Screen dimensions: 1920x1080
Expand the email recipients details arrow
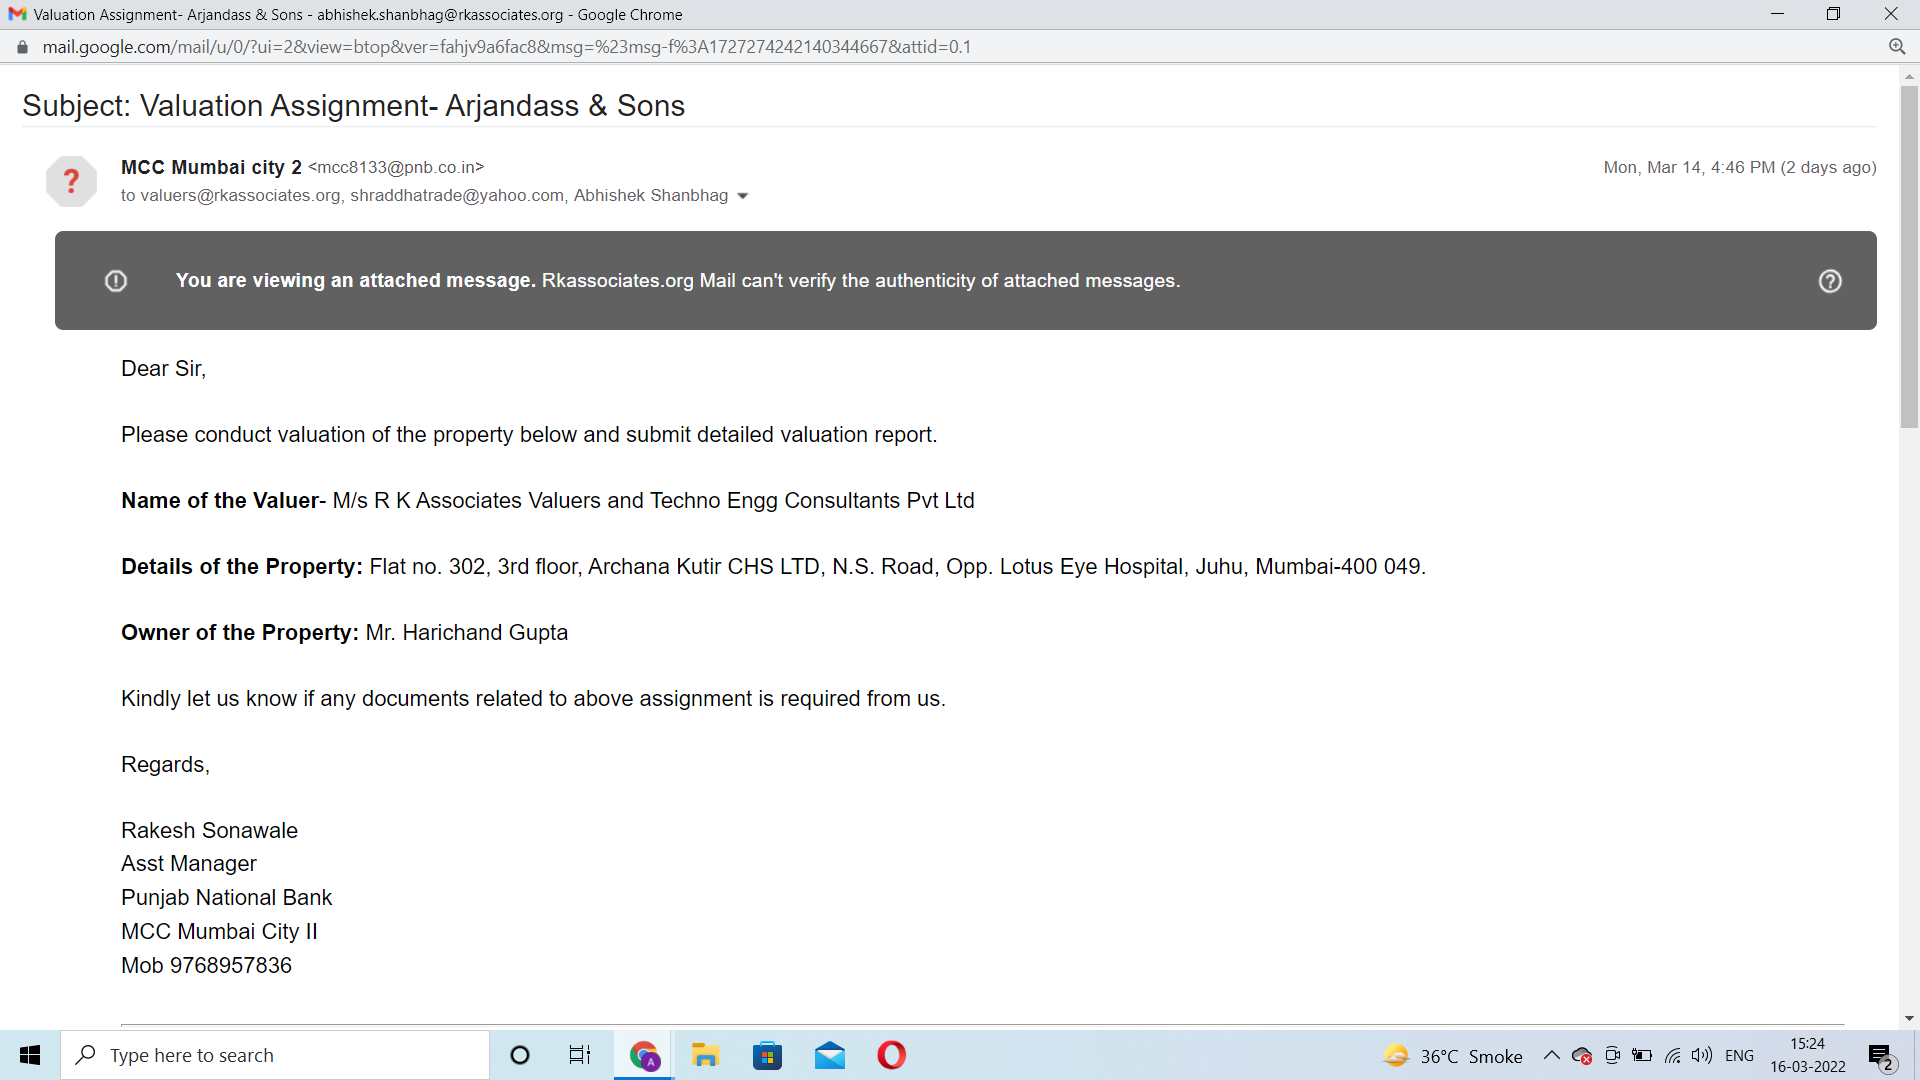tap(743, 196)
